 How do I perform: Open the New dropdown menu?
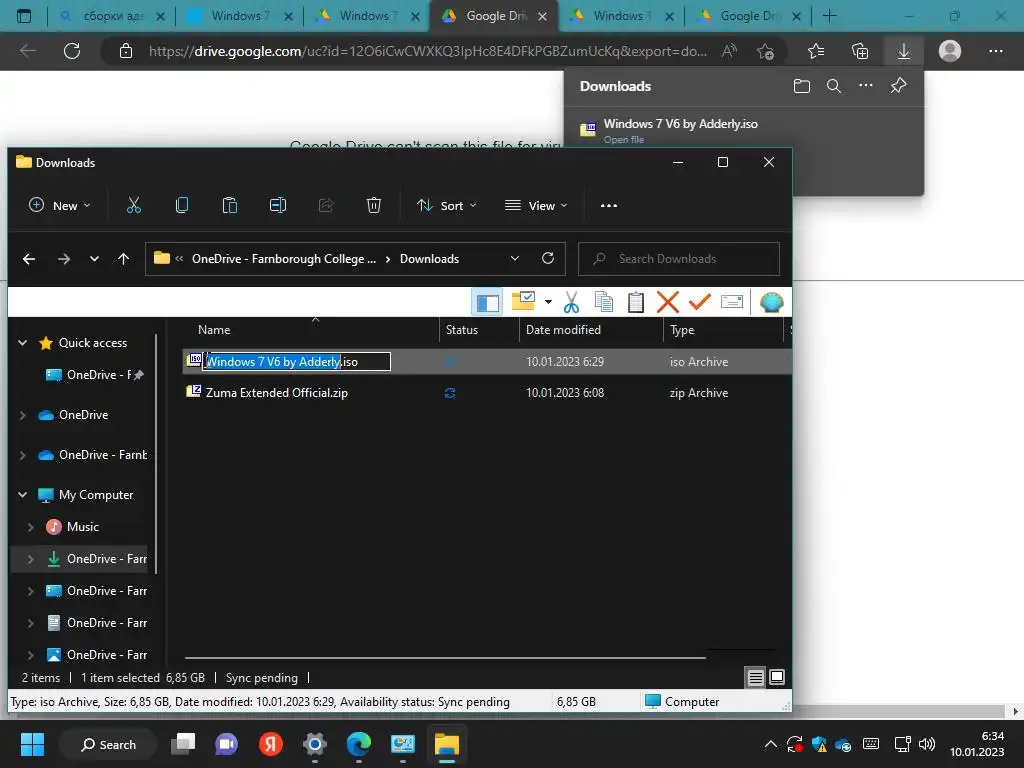click(59, 206)
